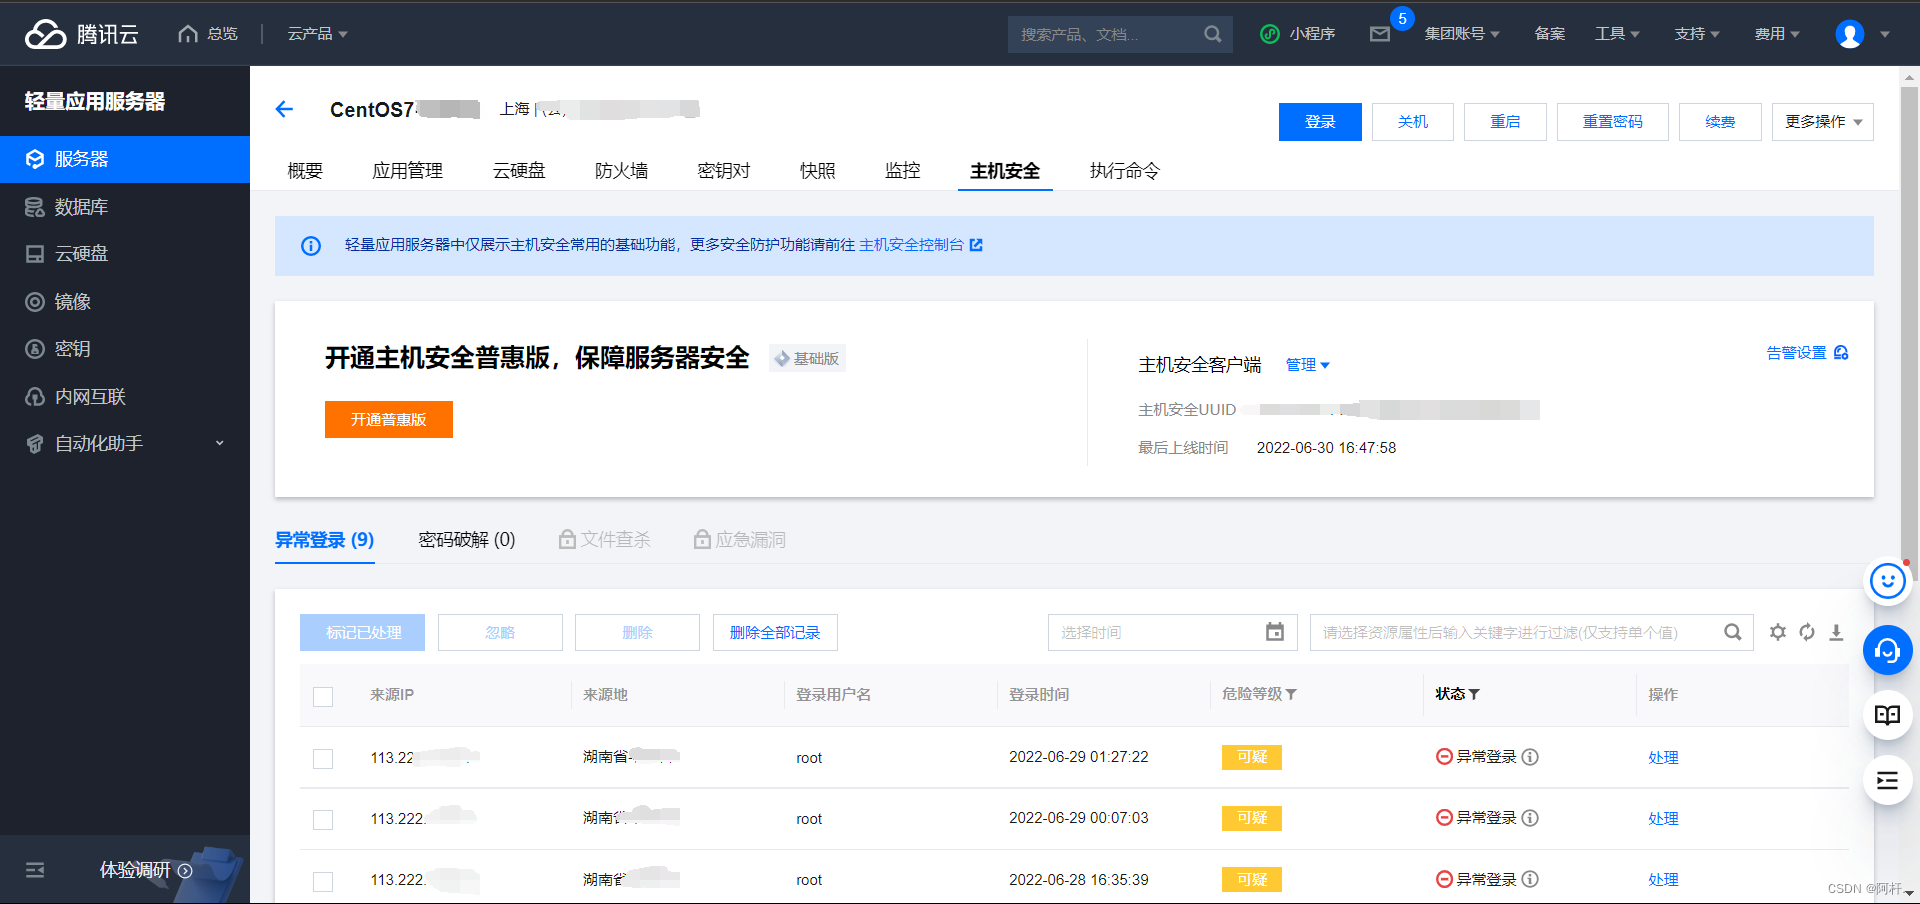
Task: Show info for 00:07:03 abnormal login status
Action: (1530, 818)
